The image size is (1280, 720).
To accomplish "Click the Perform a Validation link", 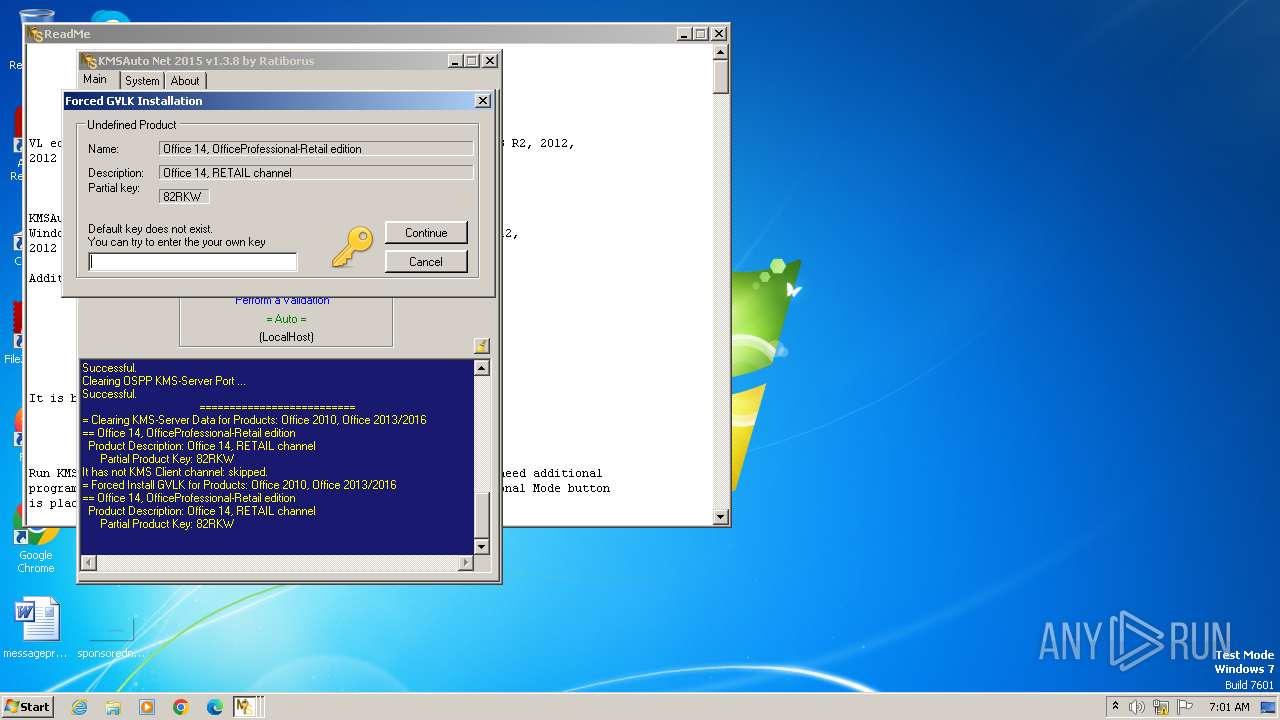I will pyautogui.click(x=282, y=300).
